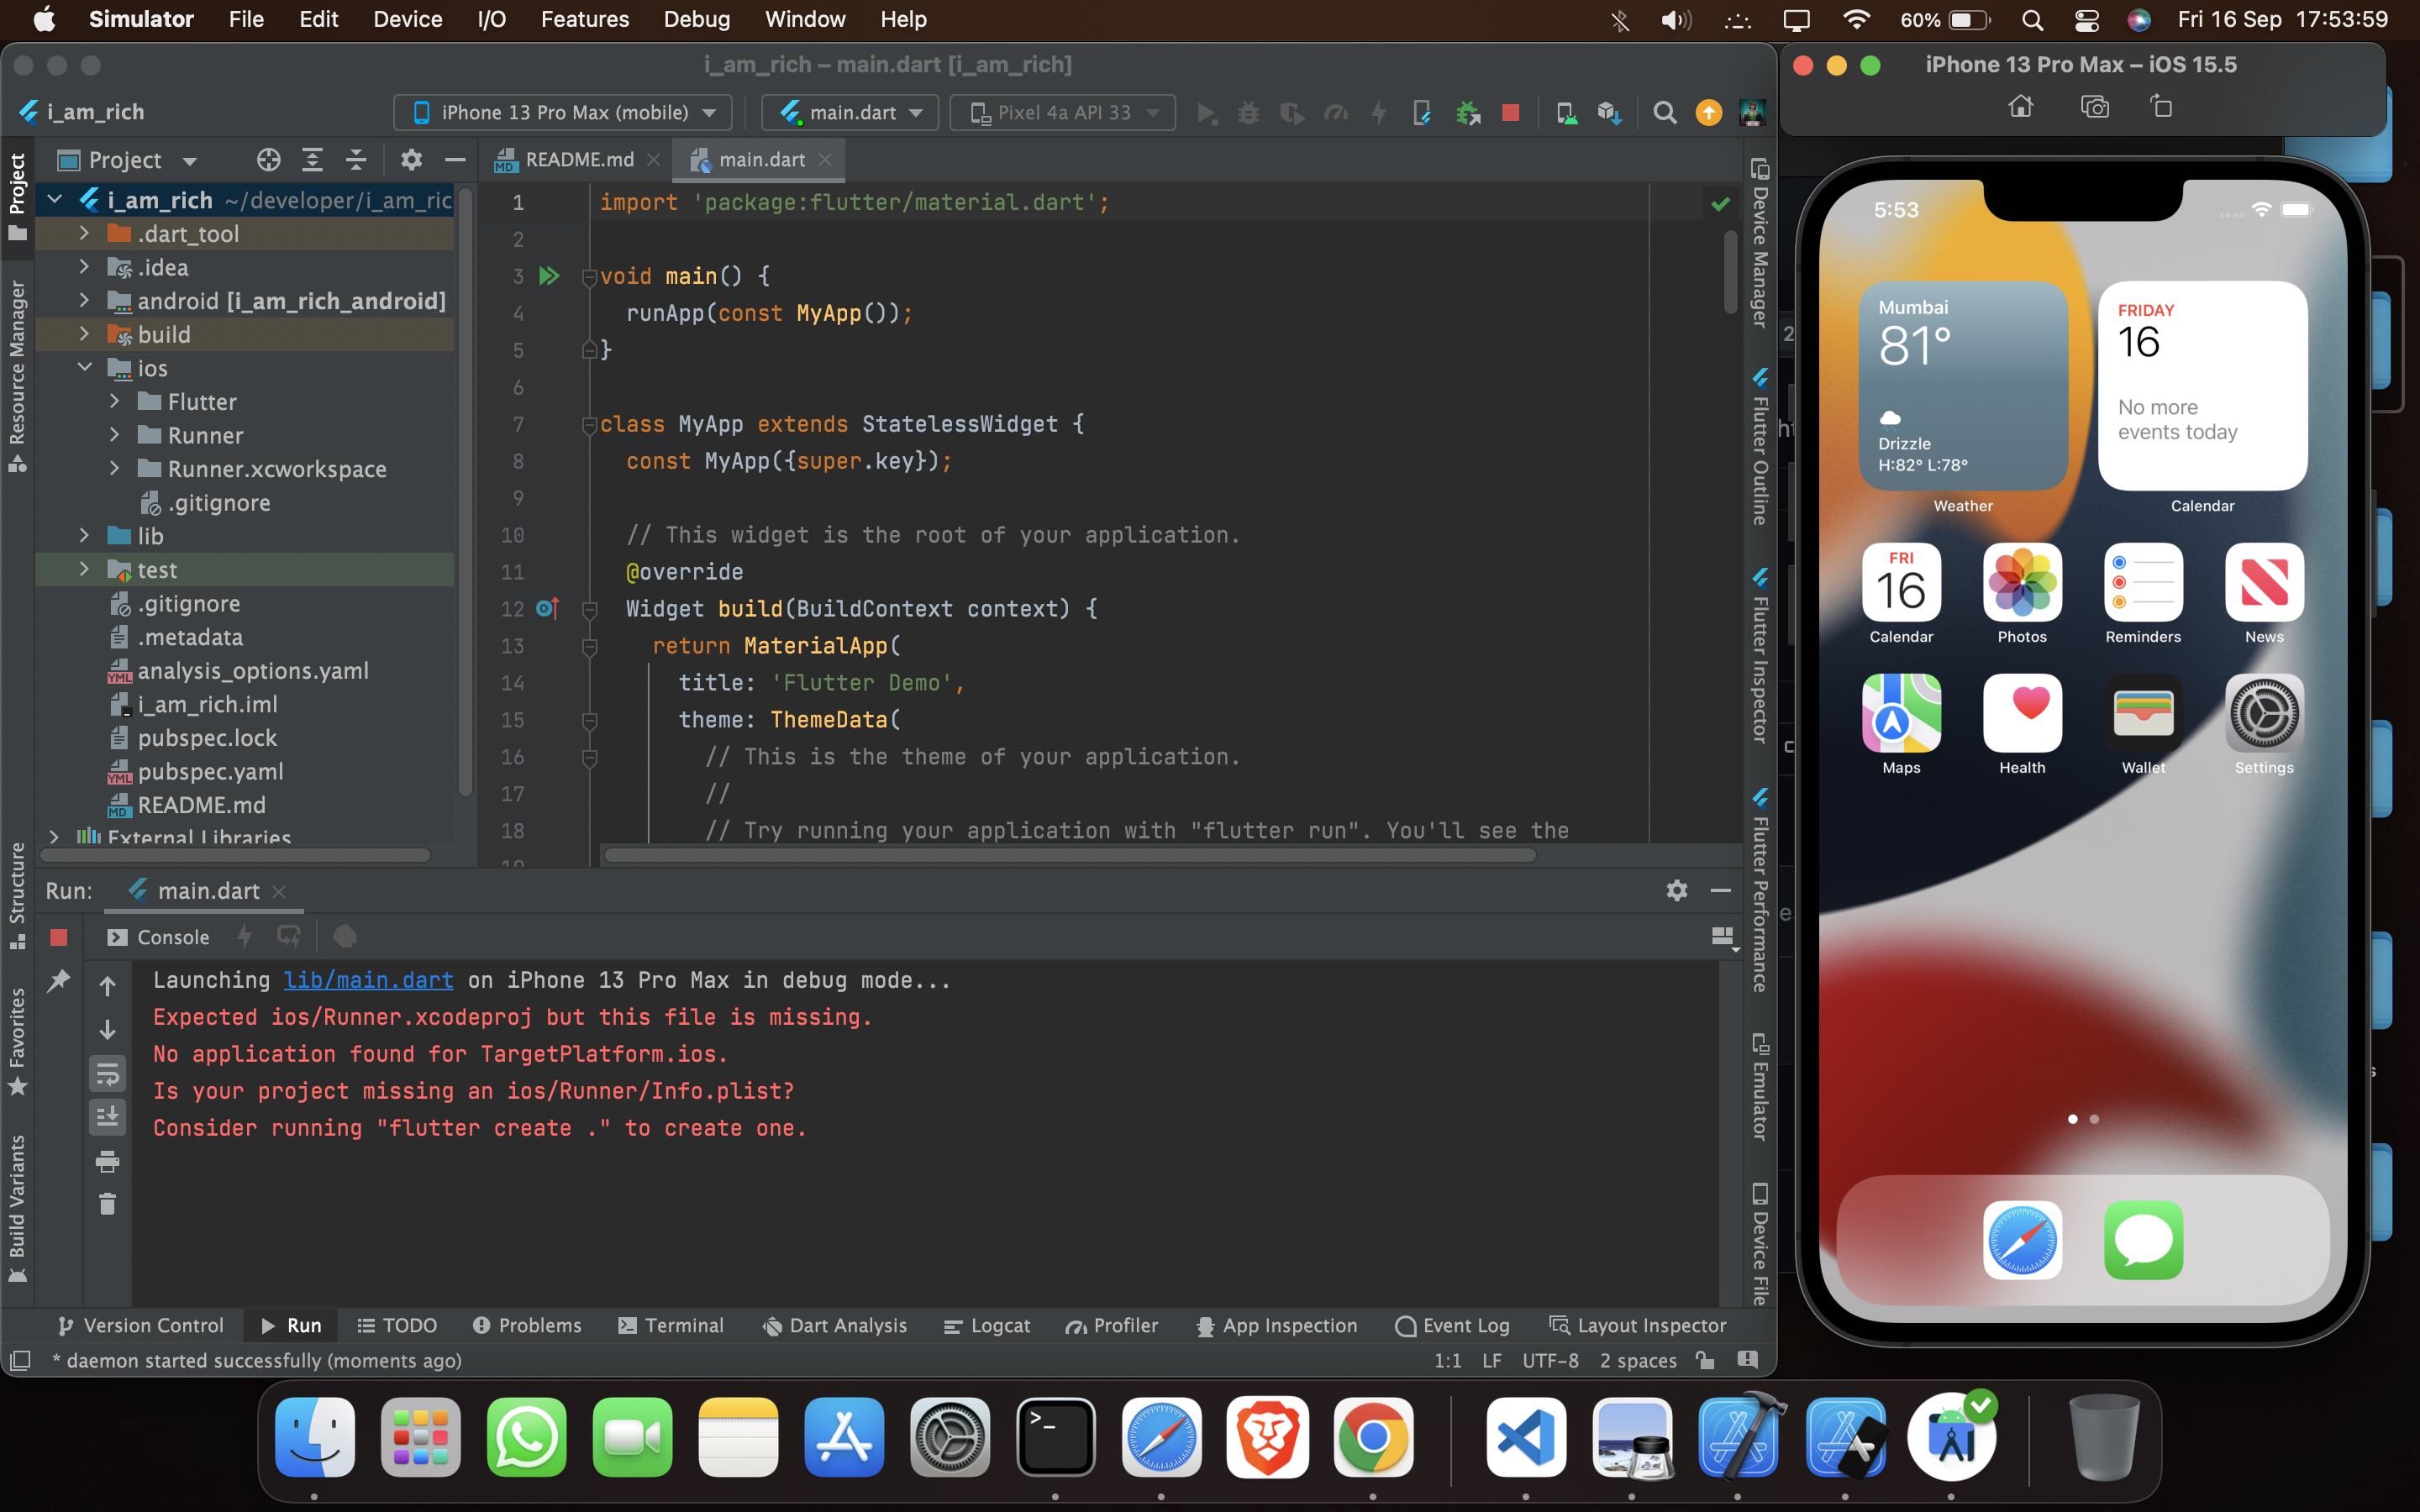The width and height of the screenshot is (2420, 1512).
Task: Click Flutter Hot Reload lightning icon in toolbar
Action: 1379,112
